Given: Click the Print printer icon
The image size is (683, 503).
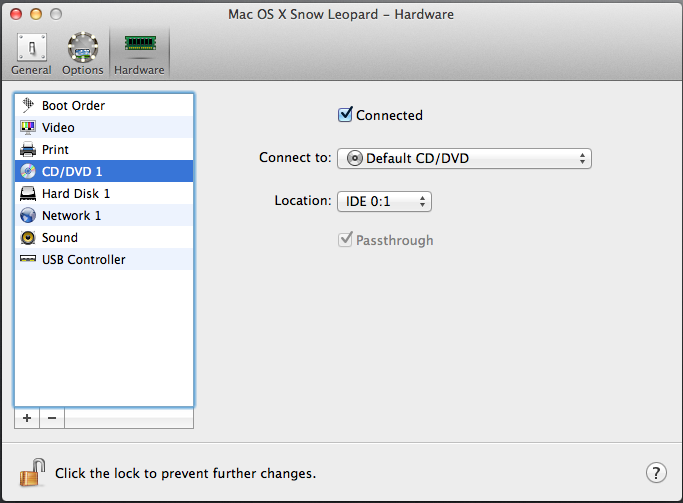Looking at the screenshot, I should point(28,149).
